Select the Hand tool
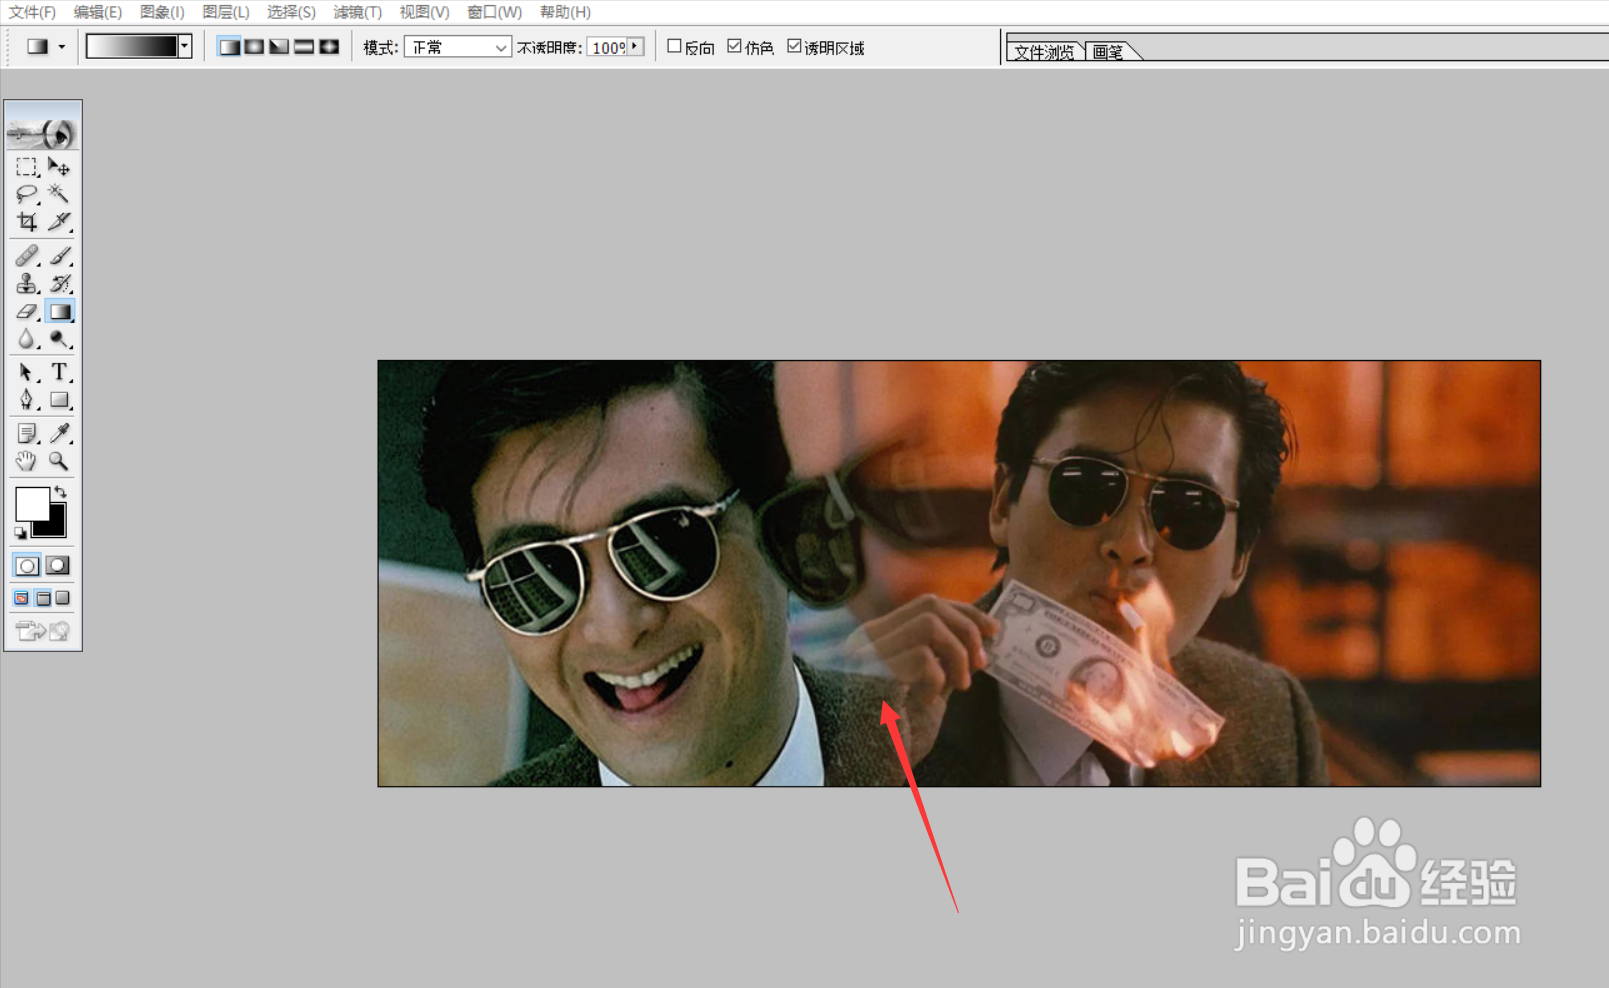This screenshot has height=988, width=1609. point(27,461)
